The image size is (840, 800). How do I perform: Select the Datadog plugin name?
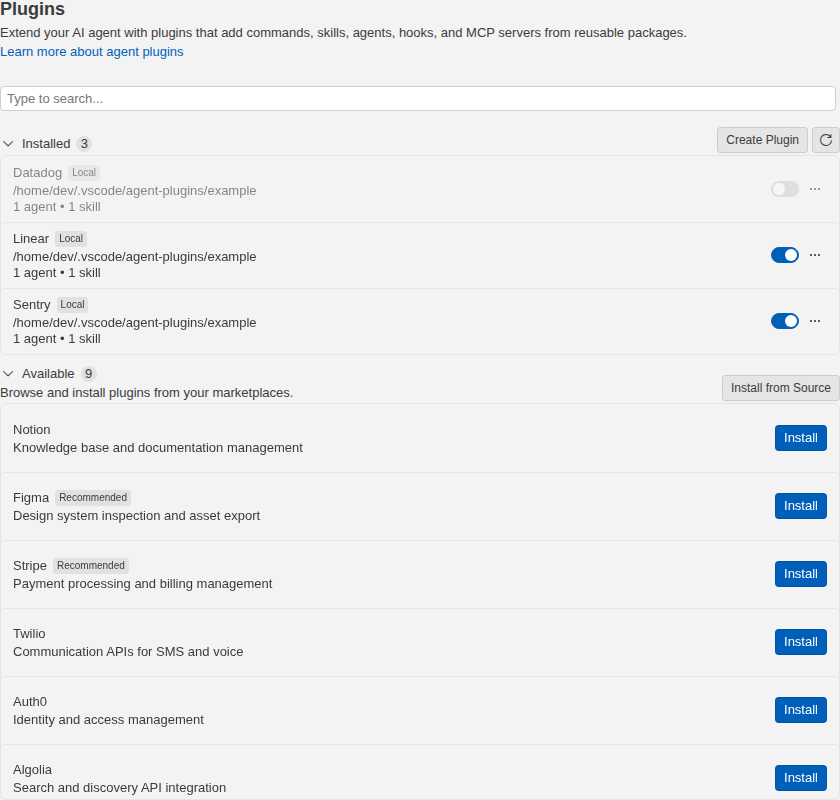[x=38, y=173]
